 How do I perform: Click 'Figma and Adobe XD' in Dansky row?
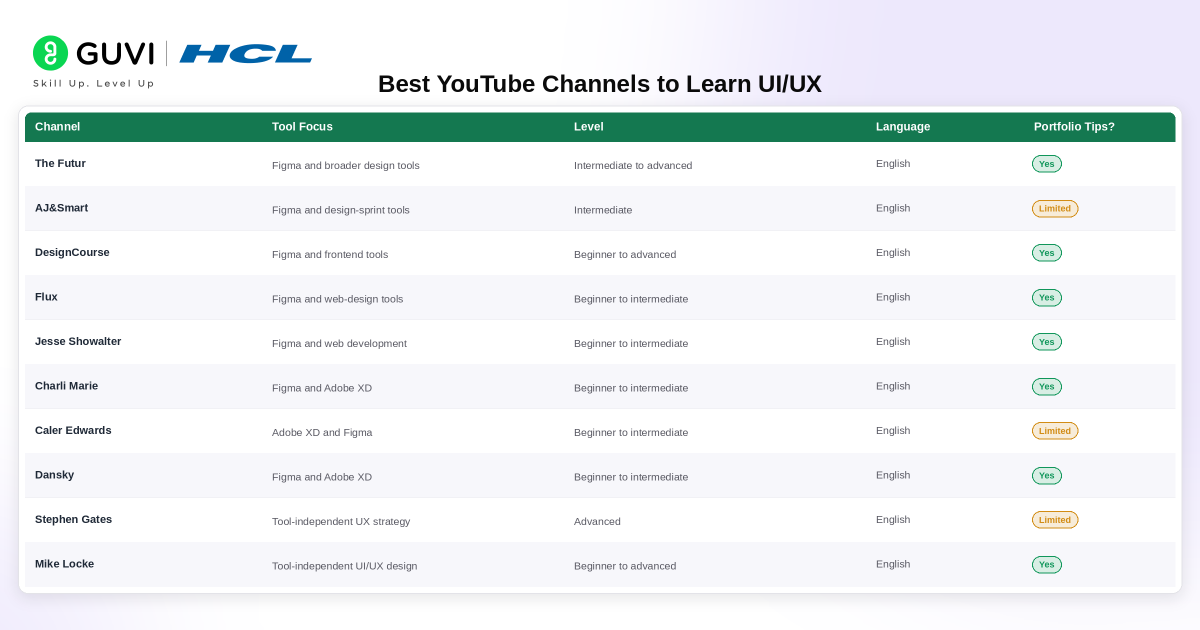click(x=322, y=477)
